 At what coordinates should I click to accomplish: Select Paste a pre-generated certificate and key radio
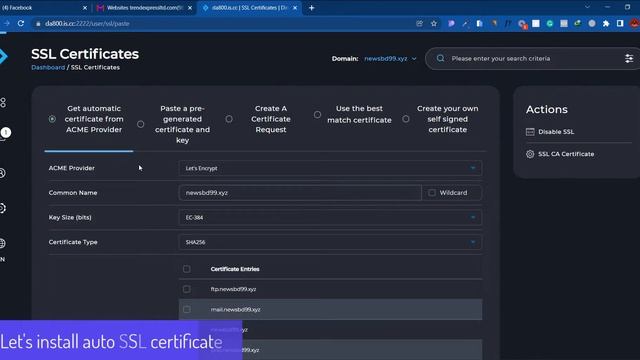[x=140, y=124]
